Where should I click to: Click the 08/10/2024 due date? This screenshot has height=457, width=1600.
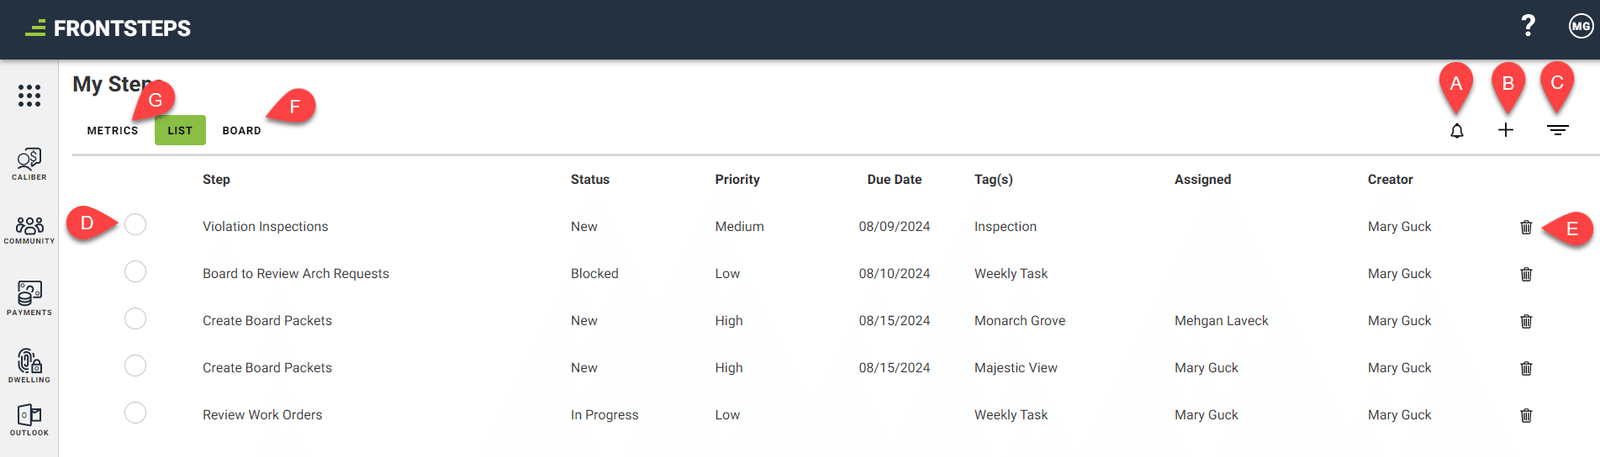[894, 274]
